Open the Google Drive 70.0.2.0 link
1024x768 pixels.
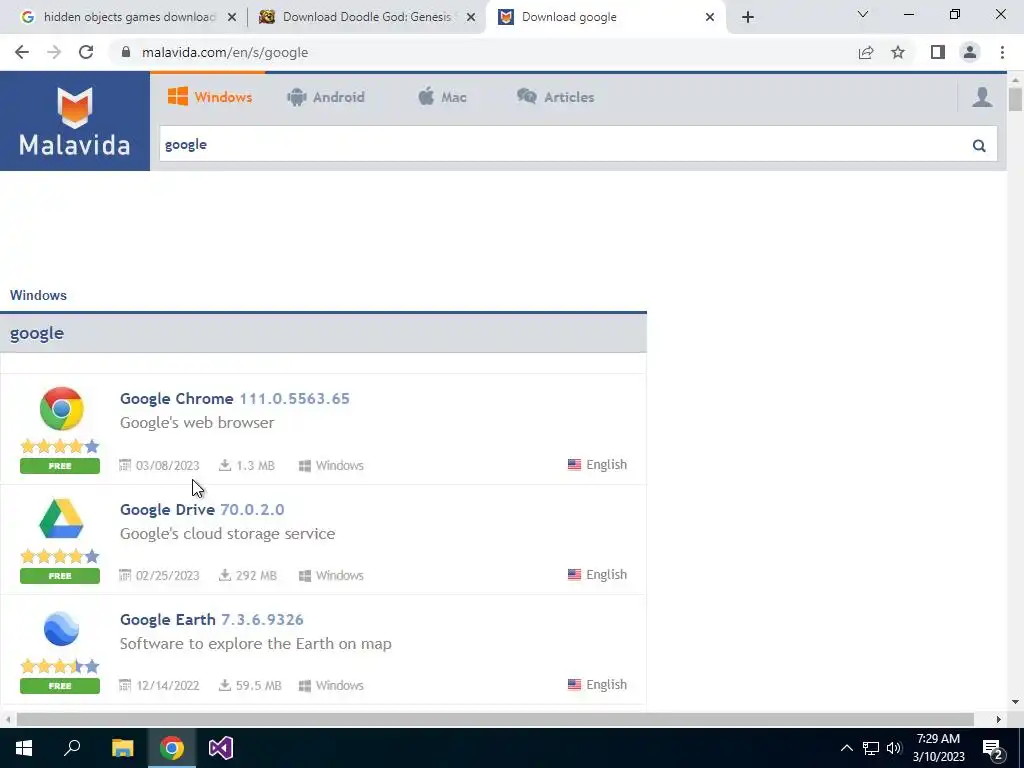tap(202, 509)
